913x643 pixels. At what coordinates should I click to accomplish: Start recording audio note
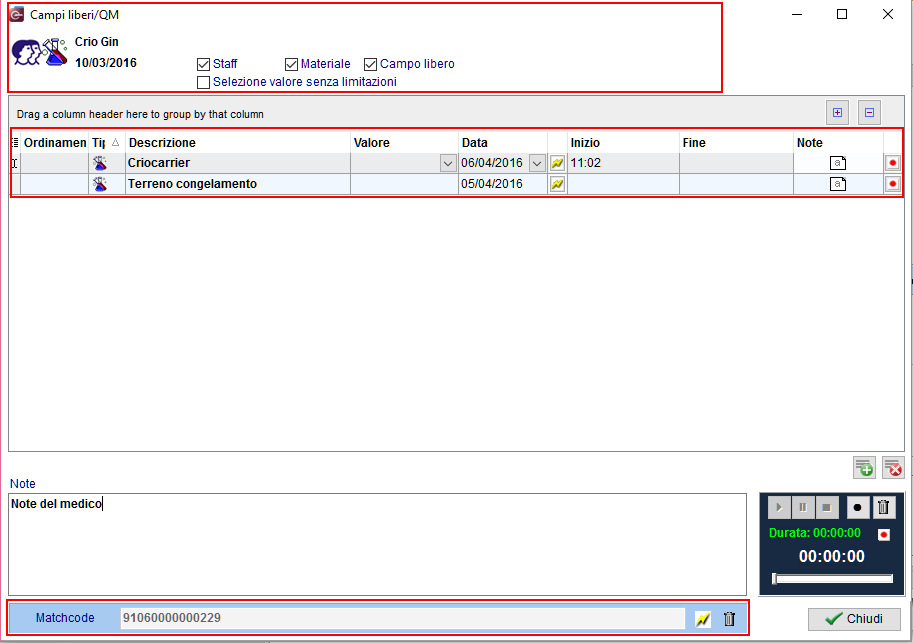coord(857,507)
